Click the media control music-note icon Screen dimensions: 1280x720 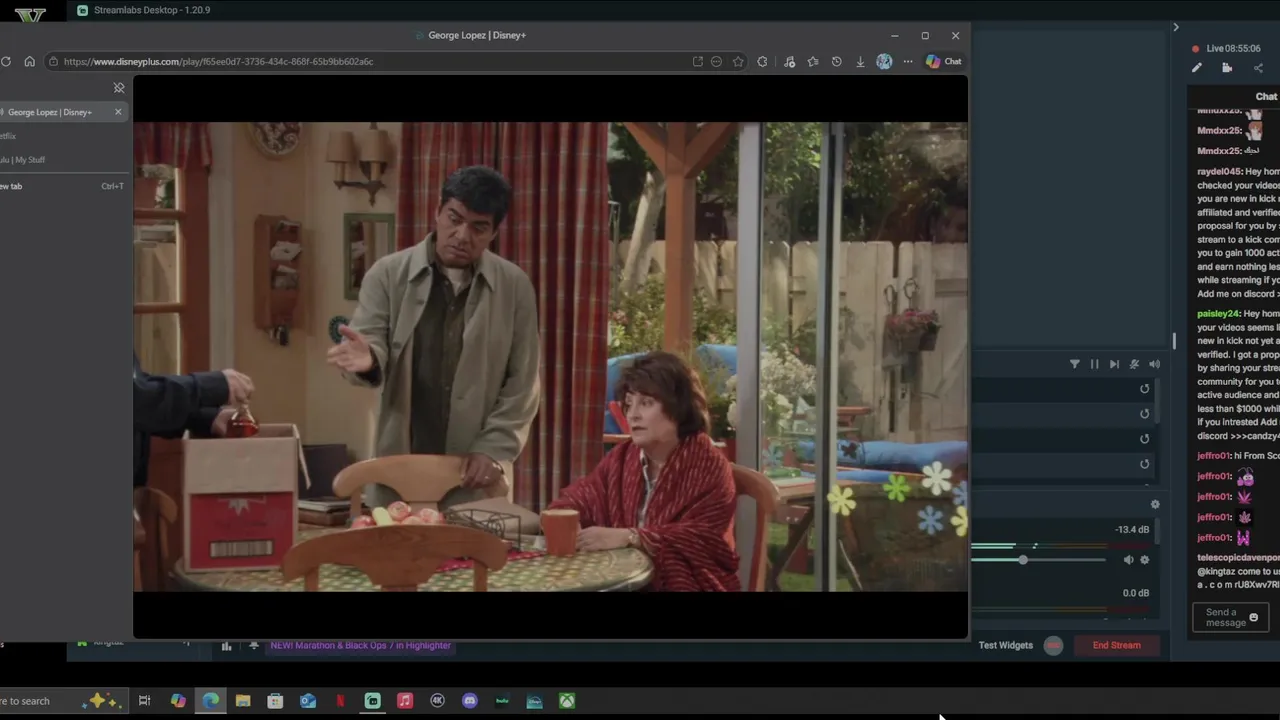789,61
